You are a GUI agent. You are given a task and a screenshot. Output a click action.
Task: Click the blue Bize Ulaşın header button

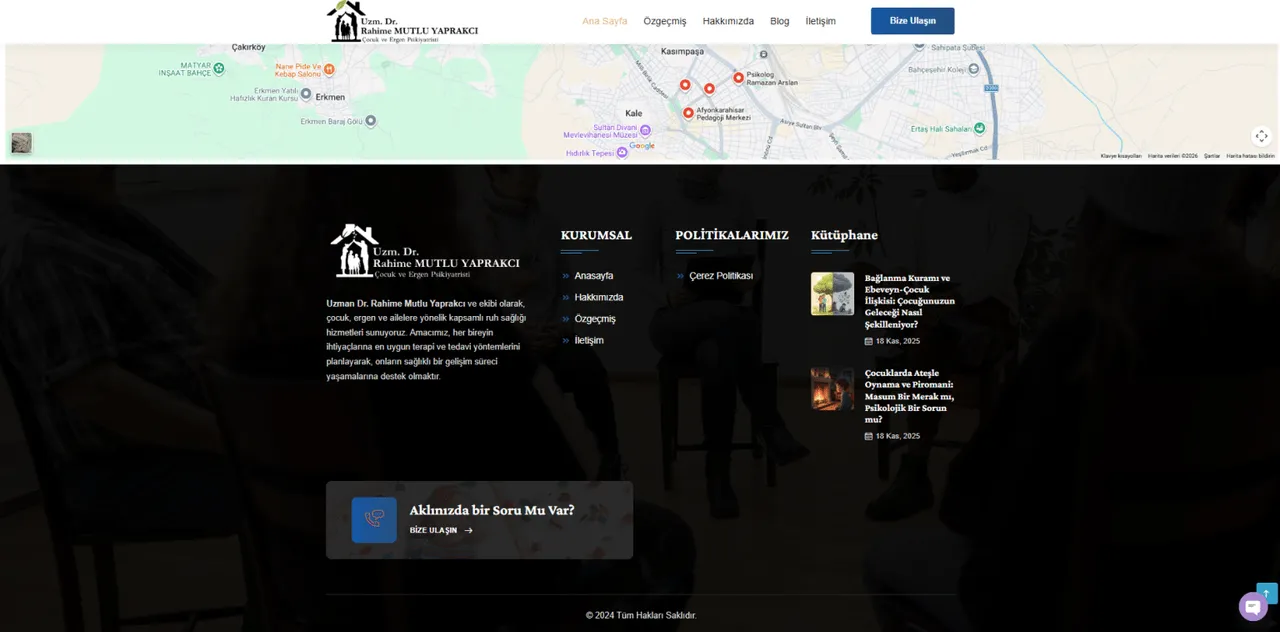[x=912, y=21]
